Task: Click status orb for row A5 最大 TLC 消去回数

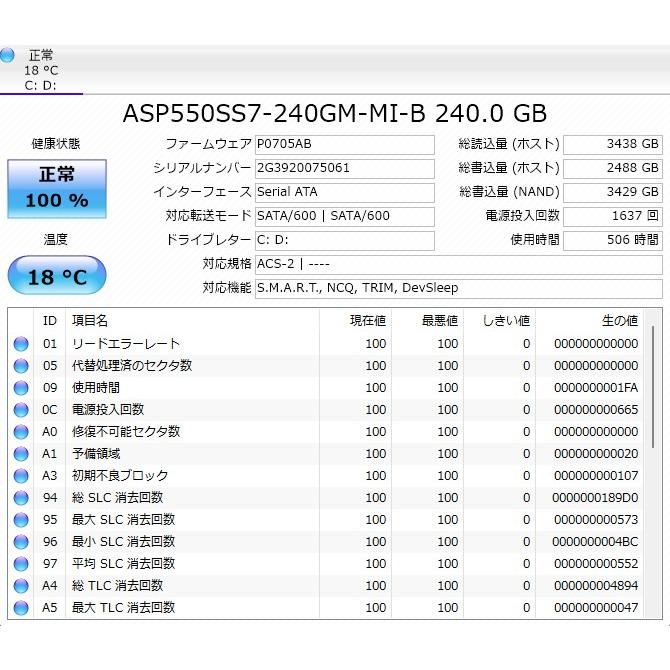Action: click(21, 608)
